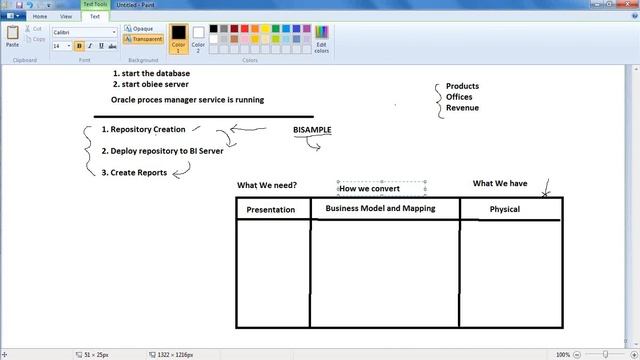Image resolution: width=640 pixels, height=360 pixels.
Task: Select the Color 1 foreground button
Action: point(178,39)
